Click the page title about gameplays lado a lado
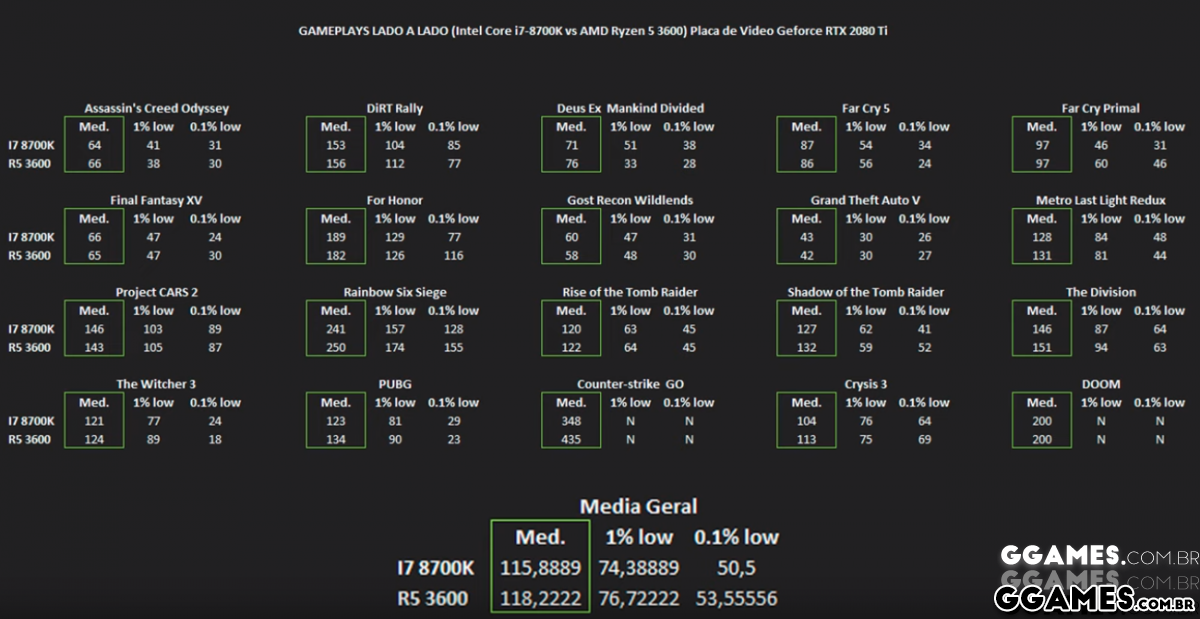Screen dimensions: 1200x619 592,31
